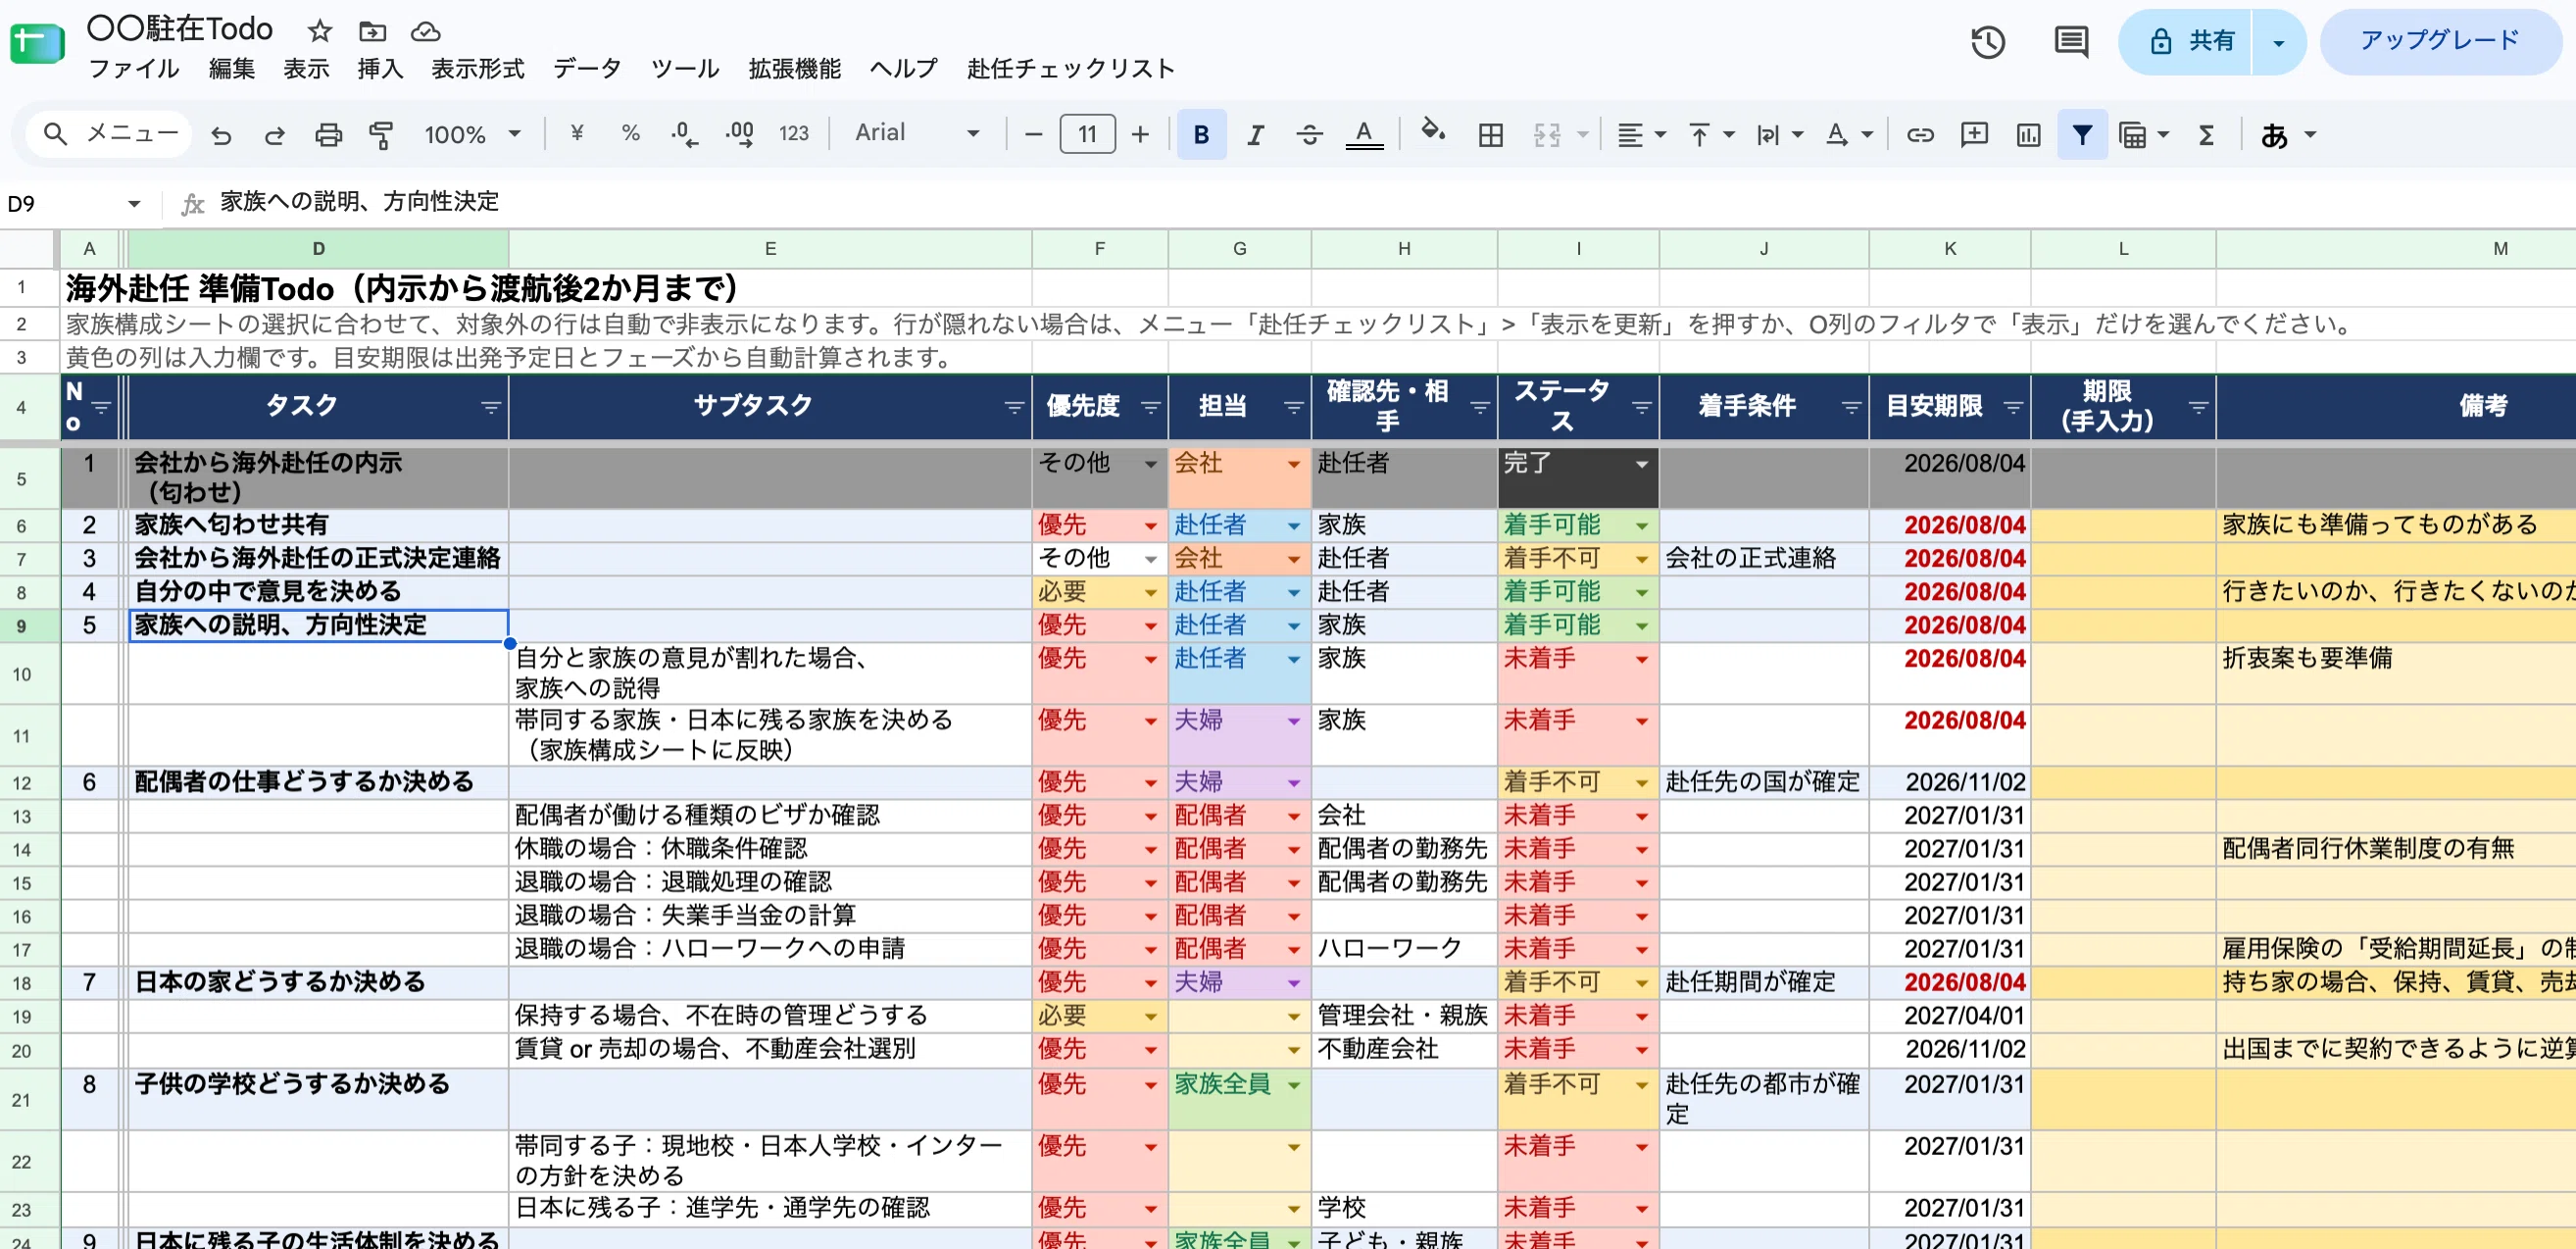Viewport: 2576px width, 1249px height.
Task: Click the アップグレード button
Action: [2439, 41]
